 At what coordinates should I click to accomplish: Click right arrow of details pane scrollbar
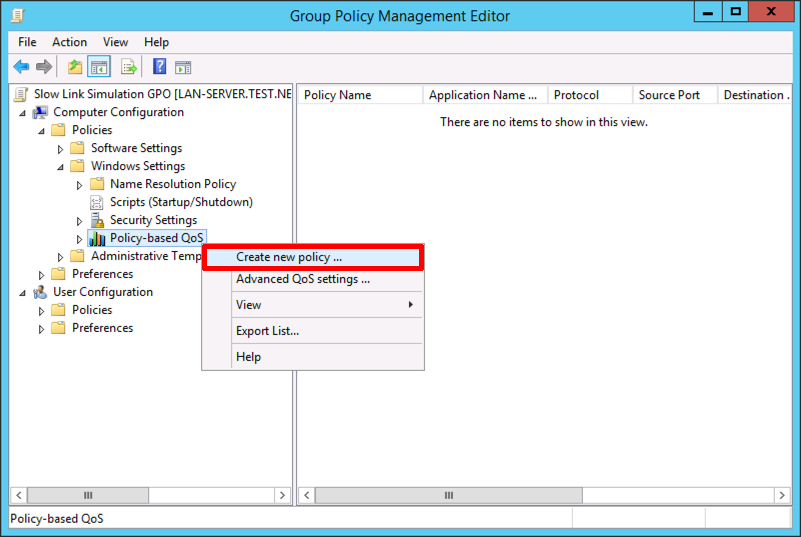click(x=782, y=495)
